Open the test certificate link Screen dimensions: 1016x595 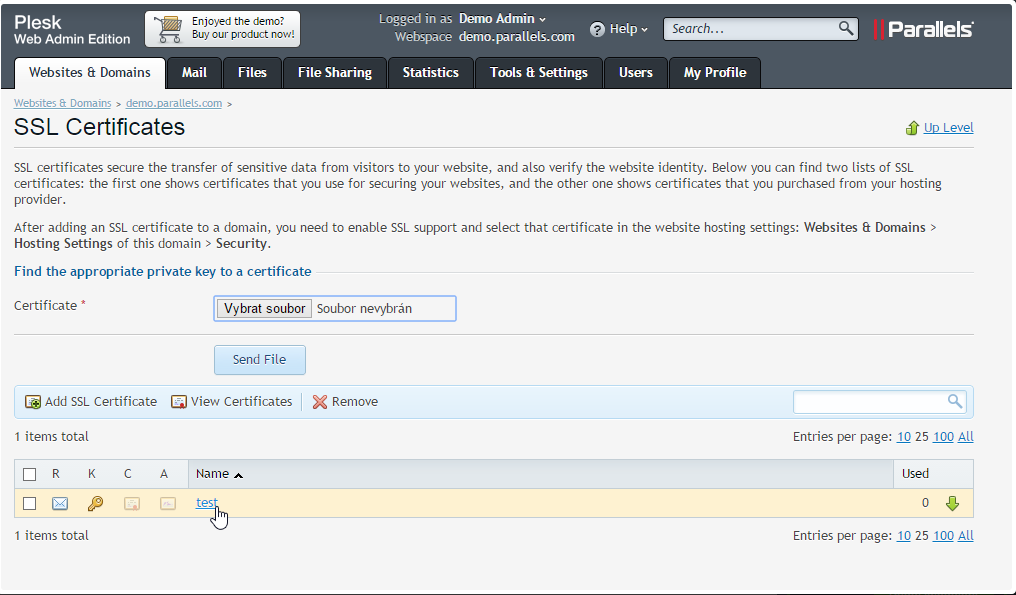[x=206, y=502]
